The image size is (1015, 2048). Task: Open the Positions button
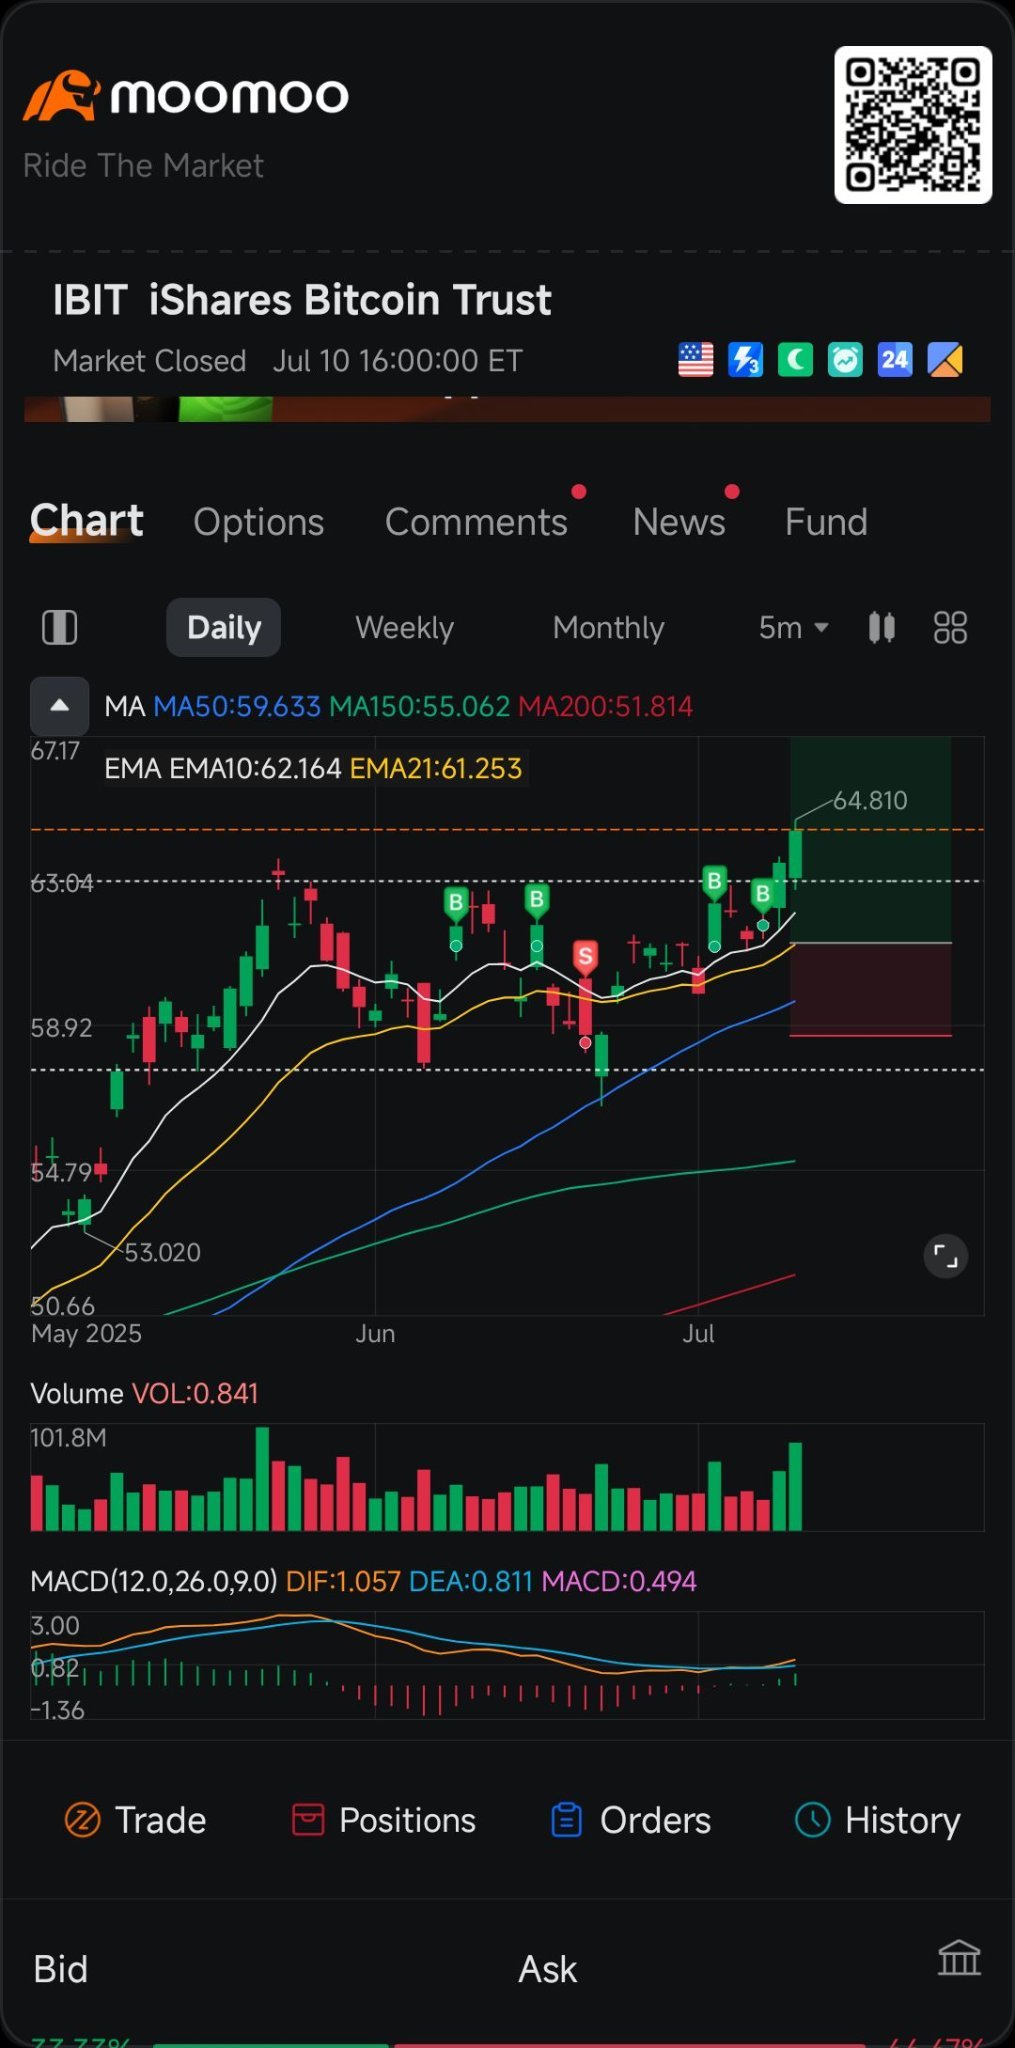(384, 1820)
